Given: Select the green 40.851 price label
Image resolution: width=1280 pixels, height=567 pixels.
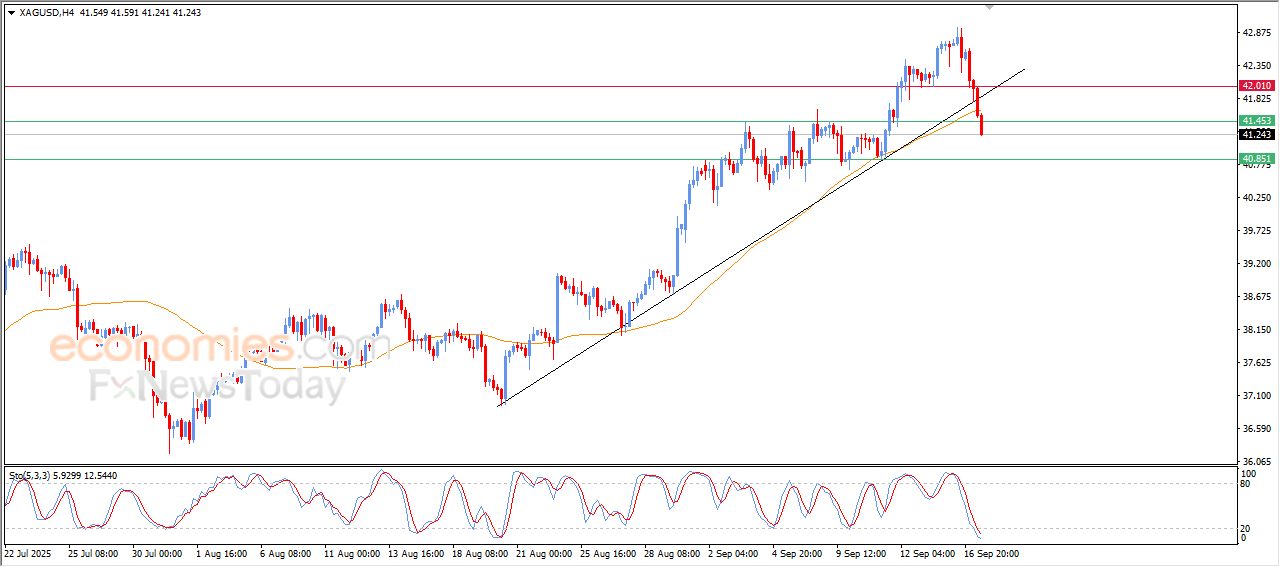Looking at the screenshot, I should pos(1256,159).
